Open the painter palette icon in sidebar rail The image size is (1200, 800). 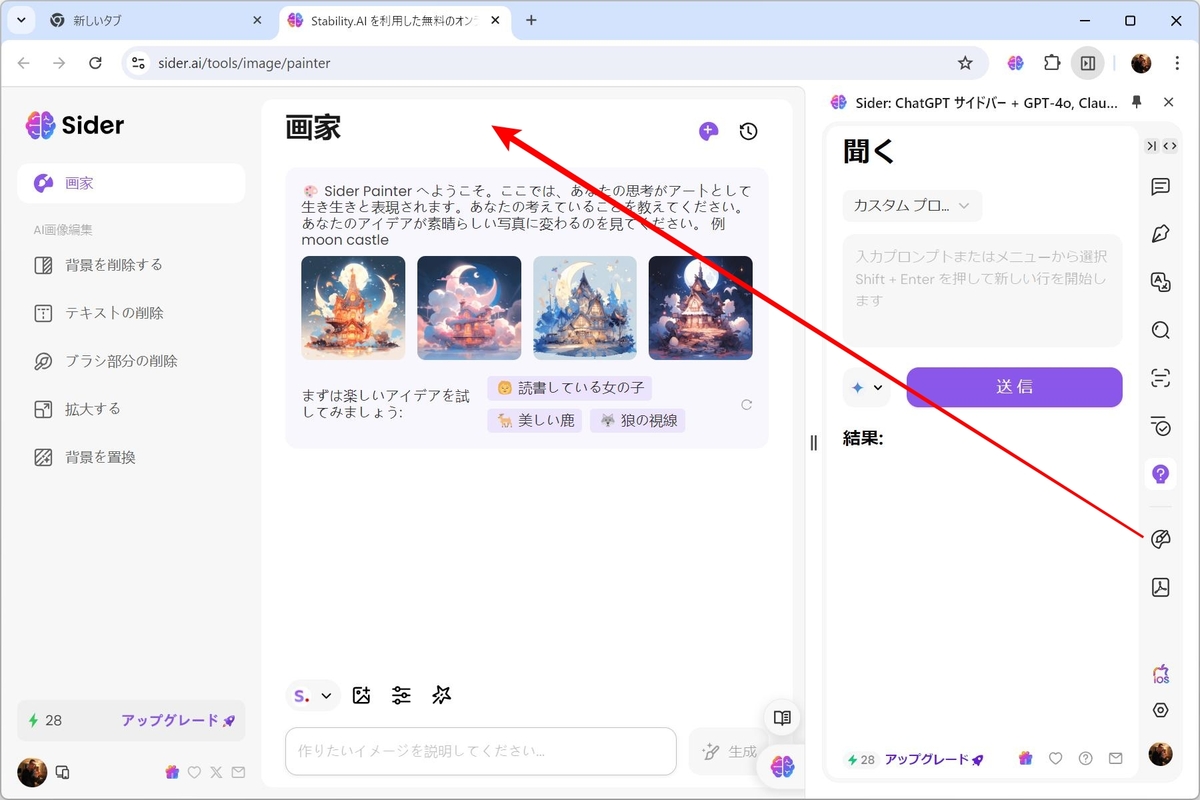coord(1160,540)
